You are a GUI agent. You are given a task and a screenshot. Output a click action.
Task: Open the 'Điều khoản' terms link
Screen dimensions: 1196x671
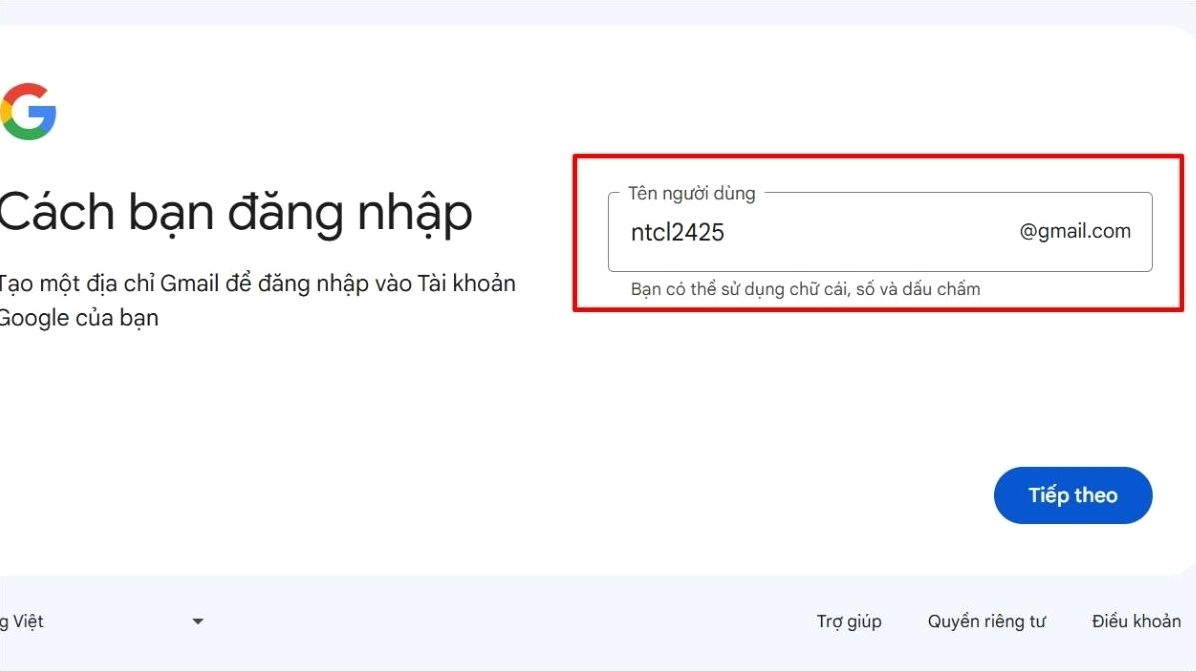(1136, 621)
